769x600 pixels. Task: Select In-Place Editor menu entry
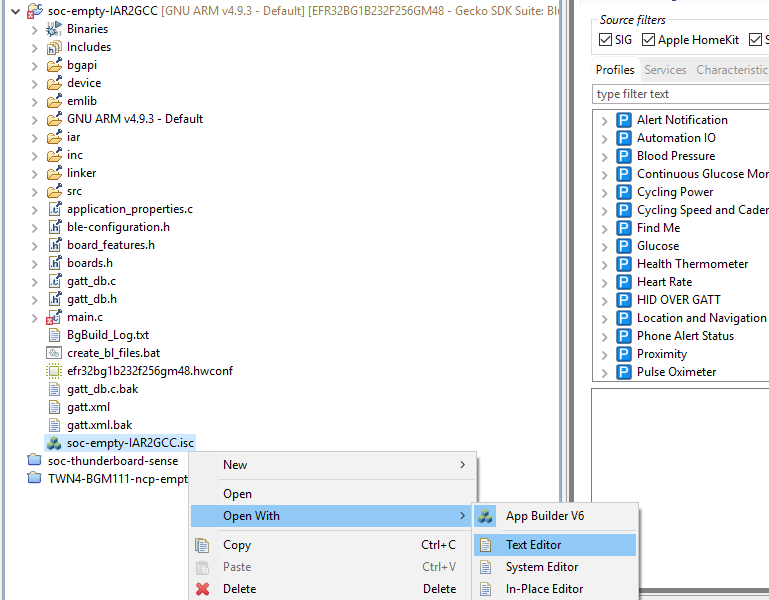[544, 589]
